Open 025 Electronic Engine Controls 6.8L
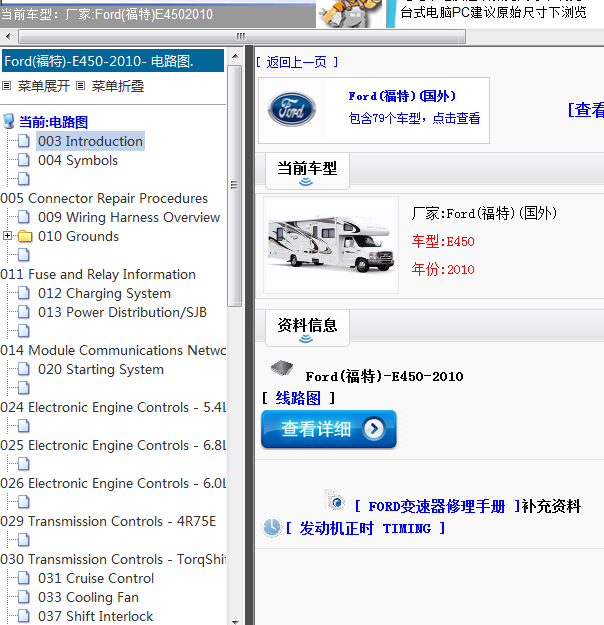 (113, 445)
